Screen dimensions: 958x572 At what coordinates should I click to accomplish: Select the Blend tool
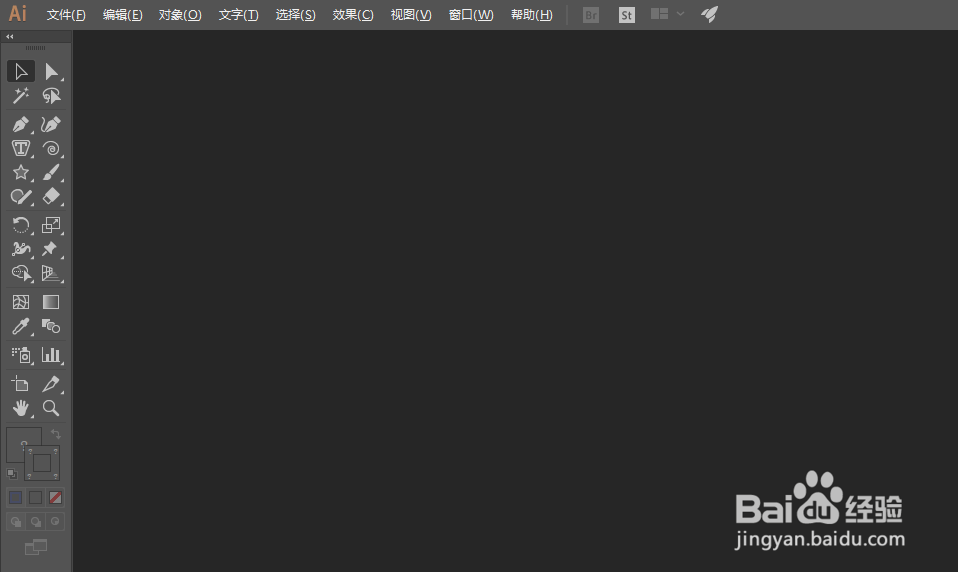click(51, 326)
